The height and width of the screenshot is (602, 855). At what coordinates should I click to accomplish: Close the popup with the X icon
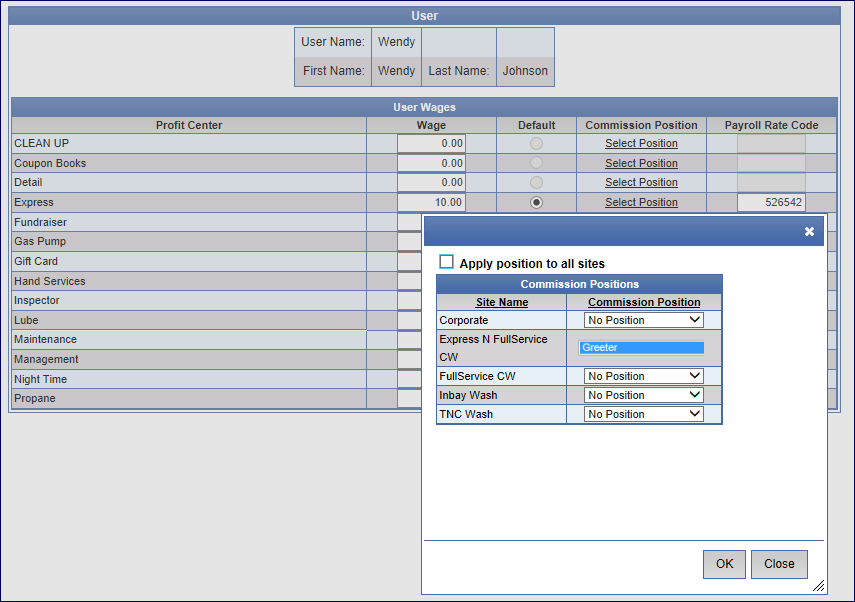point(809,231)
